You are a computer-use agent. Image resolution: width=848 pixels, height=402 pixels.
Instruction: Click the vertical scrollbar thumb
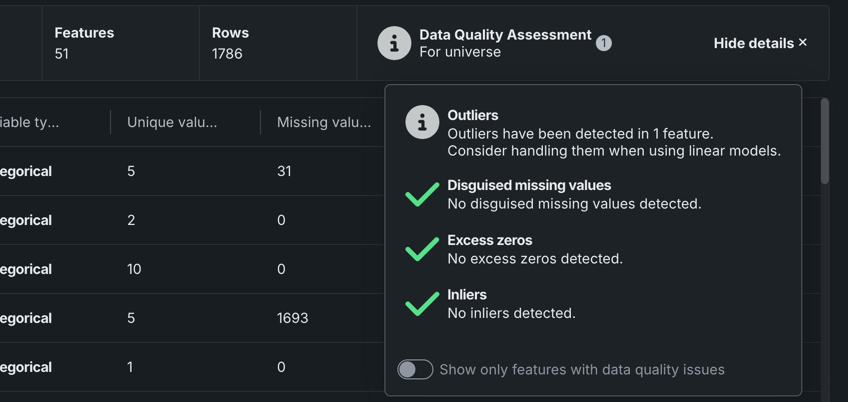pos(824,140)
